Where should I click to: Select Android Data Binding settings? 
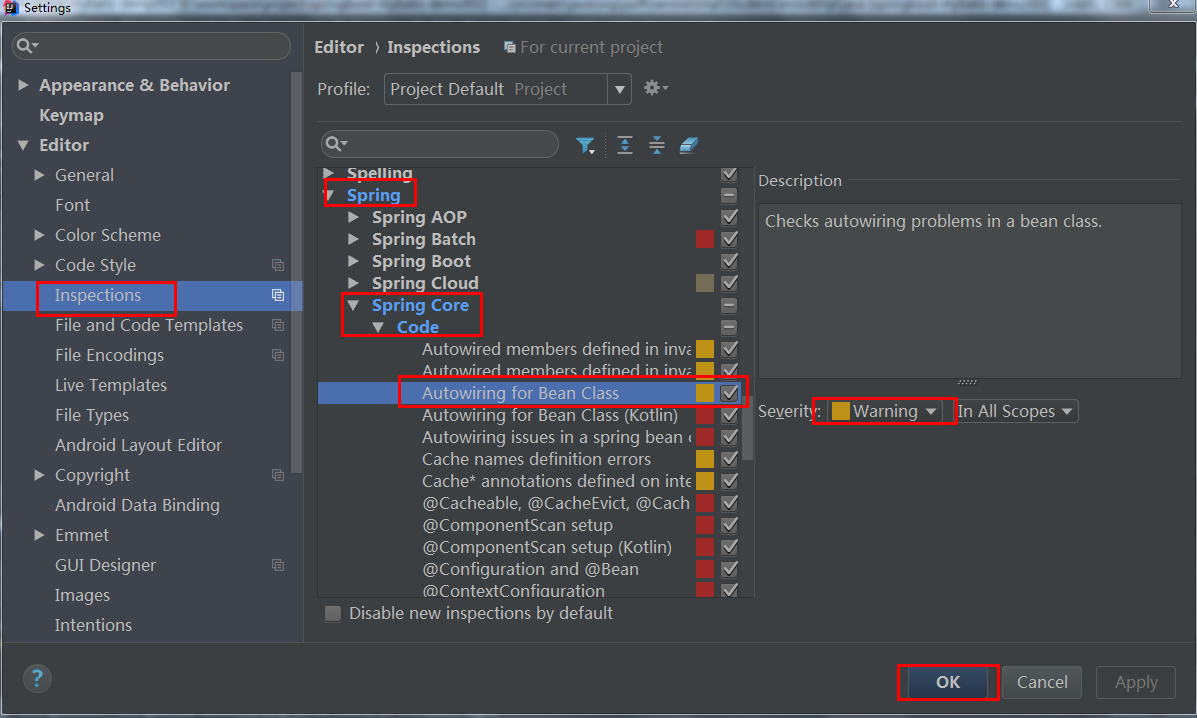tap(137, 505)
